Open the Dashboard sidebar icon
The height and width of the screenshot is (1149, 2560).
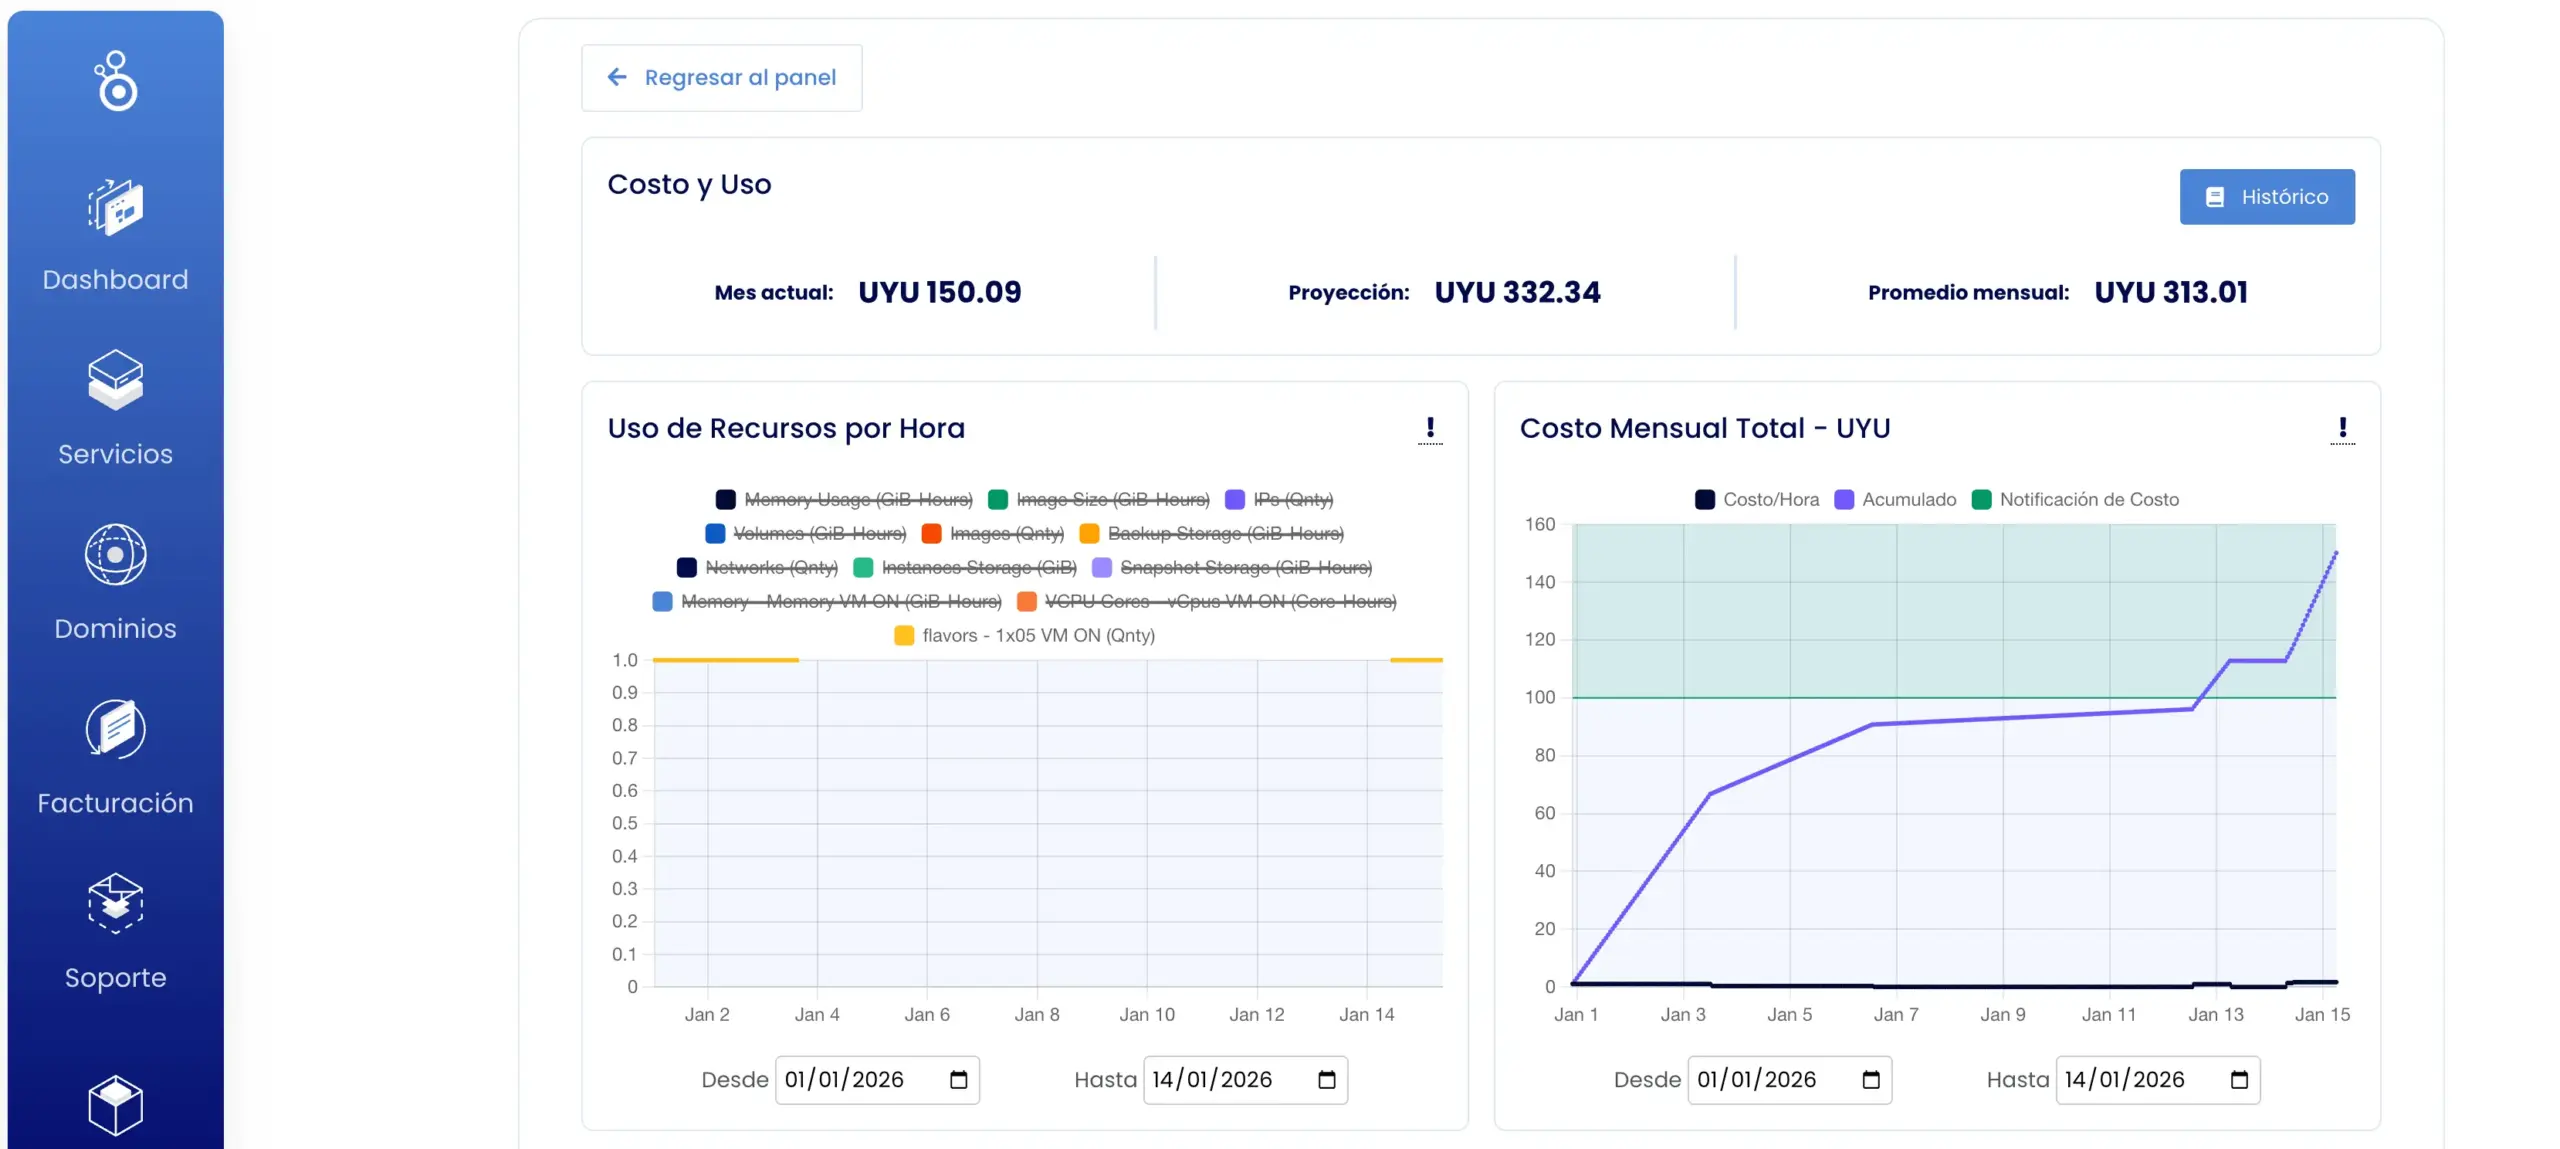click(115, 208)
